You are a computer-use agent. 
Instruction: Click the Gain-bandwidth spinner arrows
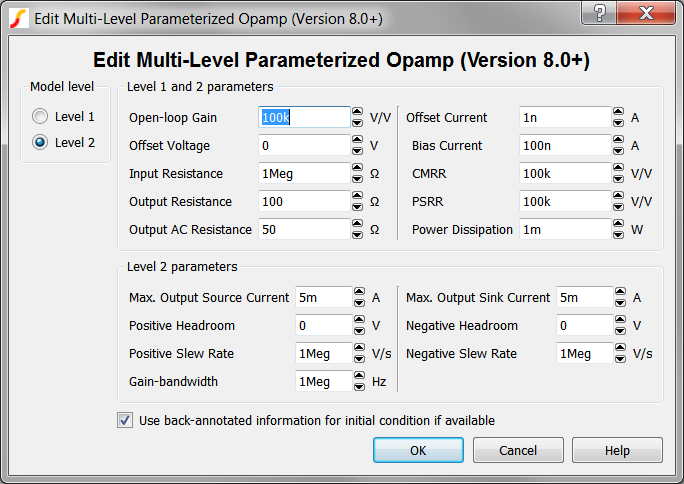pyautogui.click(x=358, y=381)
